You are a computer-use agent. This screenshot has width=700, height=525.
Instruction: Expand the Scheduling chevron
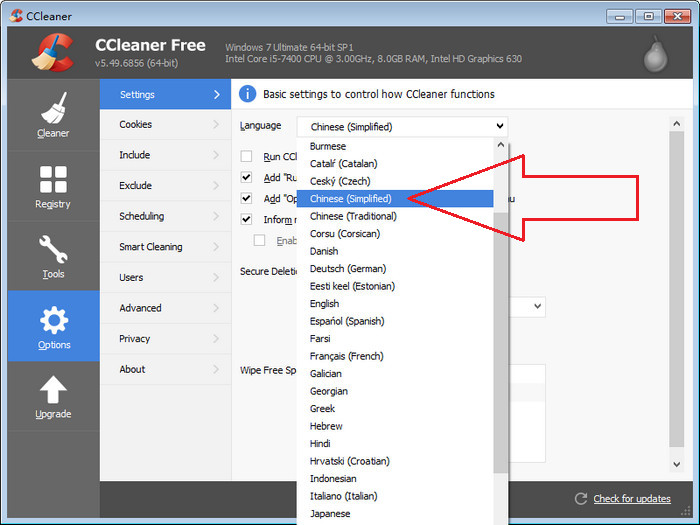pos(216,216)
